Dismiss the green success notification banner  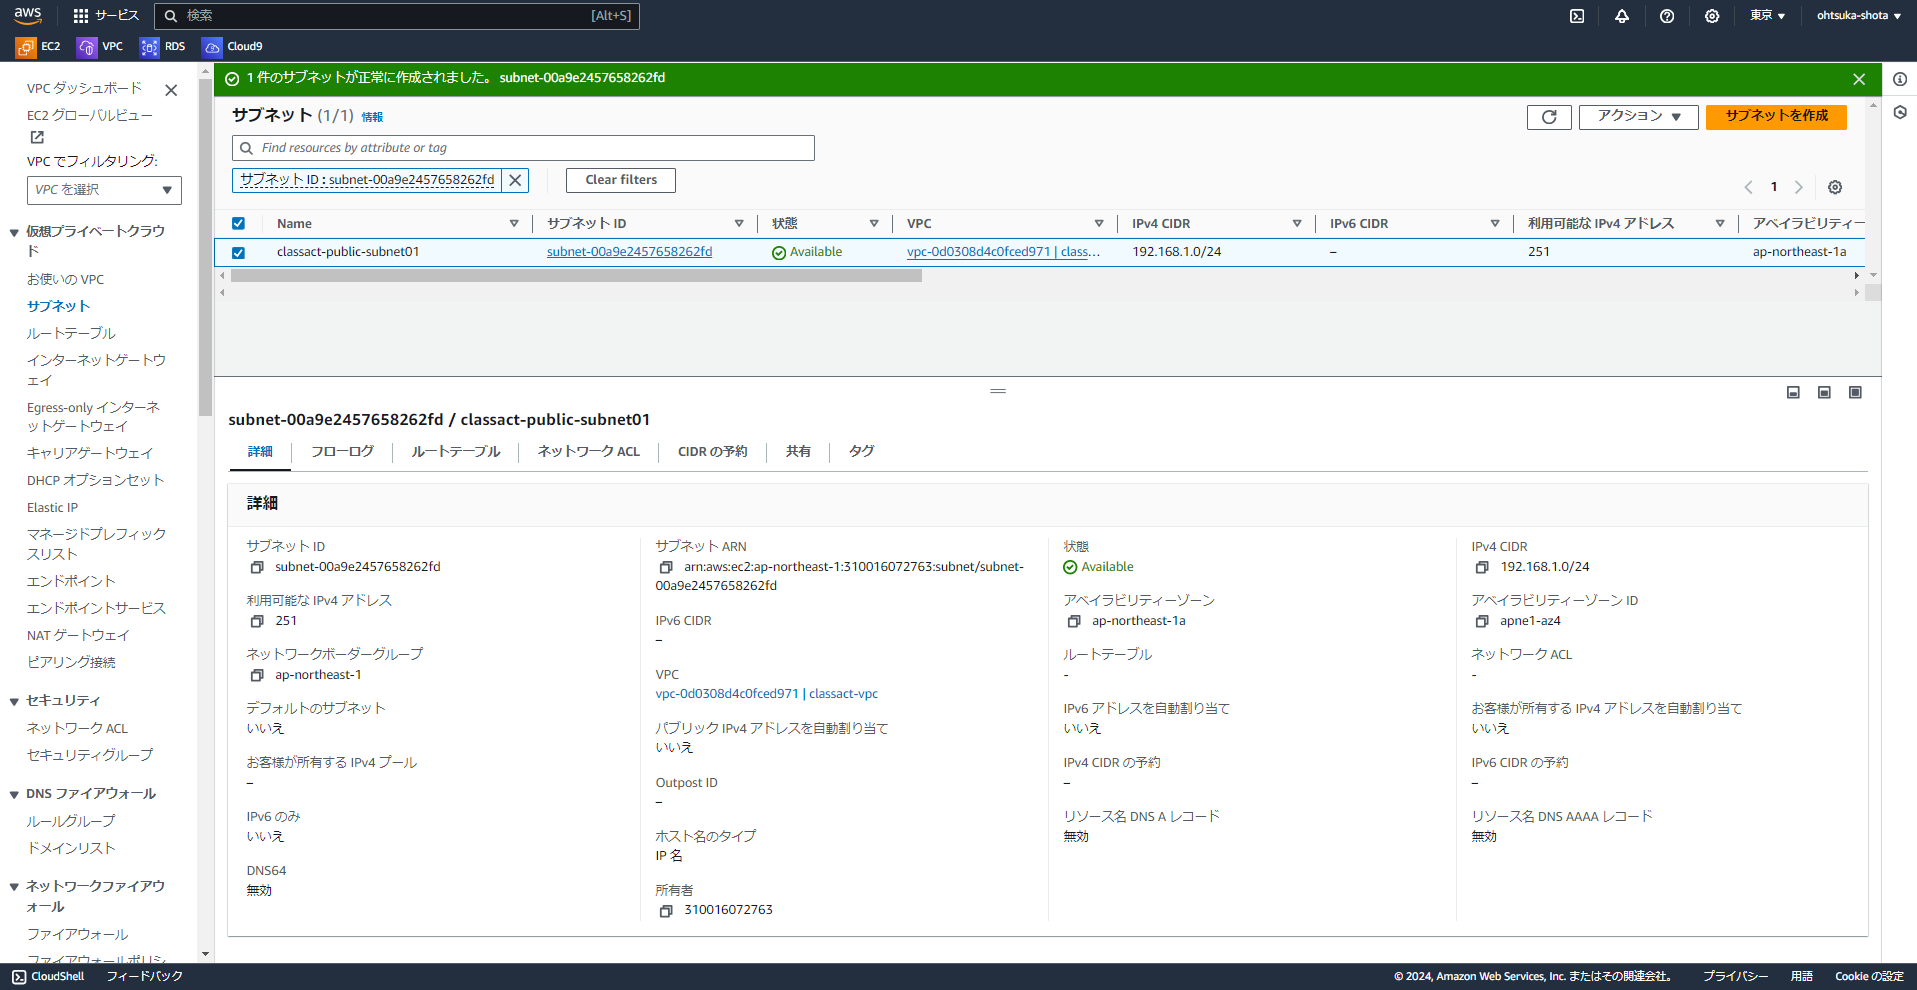1859,79
